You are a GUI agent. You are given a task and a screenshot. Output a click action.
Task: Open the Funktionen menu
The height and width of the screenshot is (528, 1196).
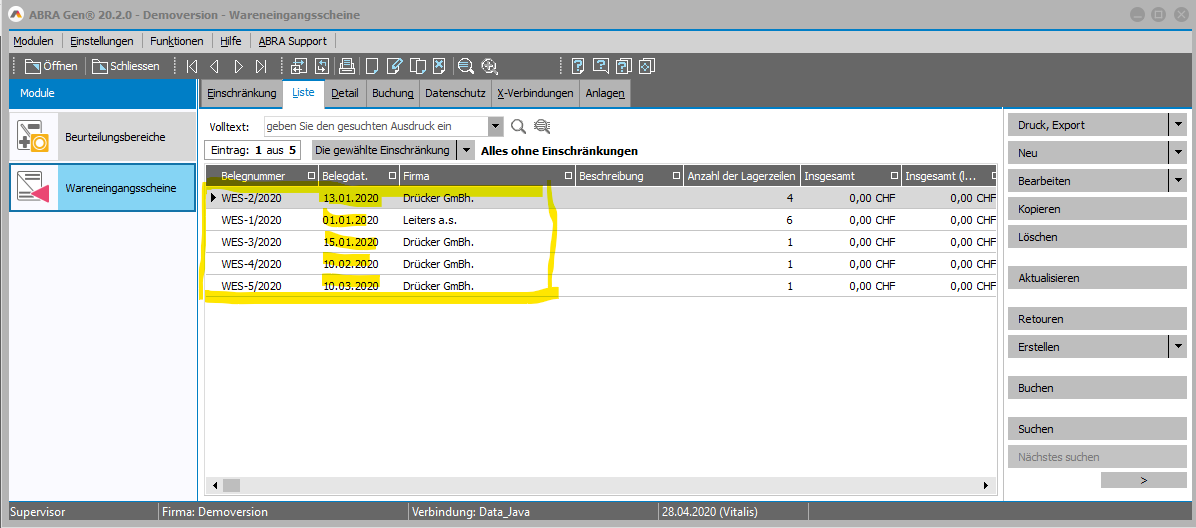click(177, 41)
